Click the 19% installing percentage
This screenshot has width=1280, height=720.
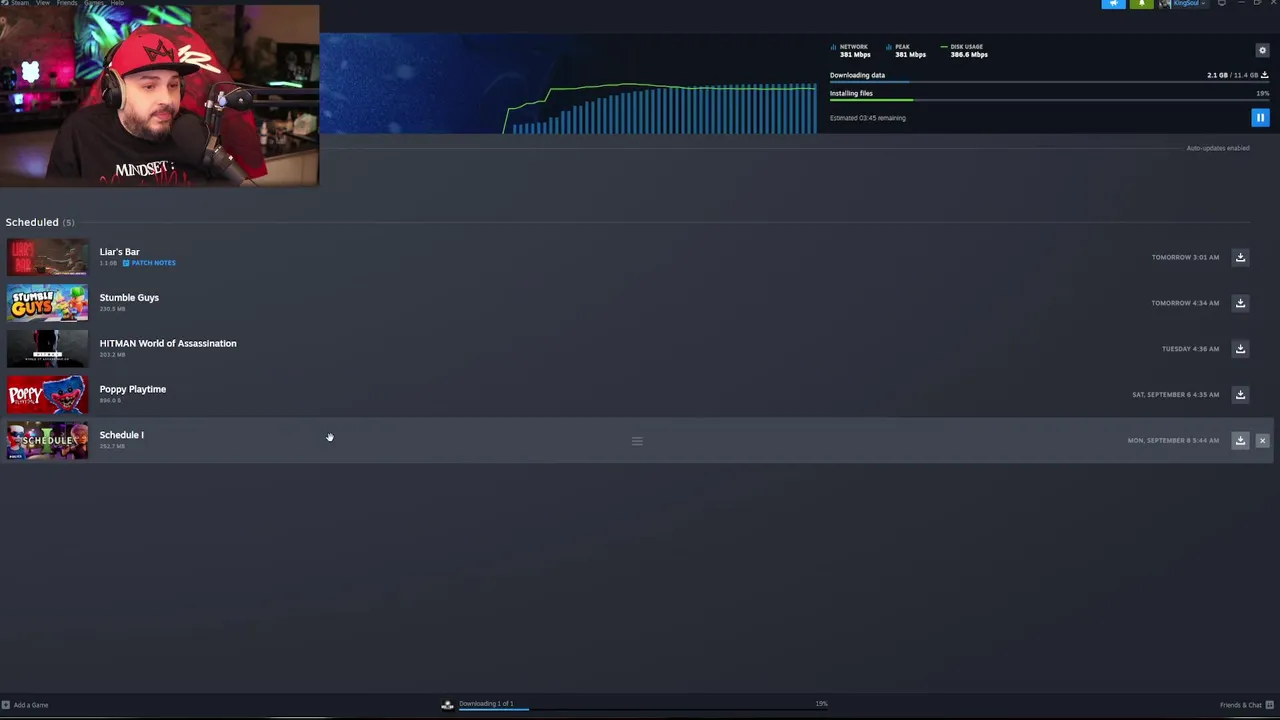click(1263, 93)
